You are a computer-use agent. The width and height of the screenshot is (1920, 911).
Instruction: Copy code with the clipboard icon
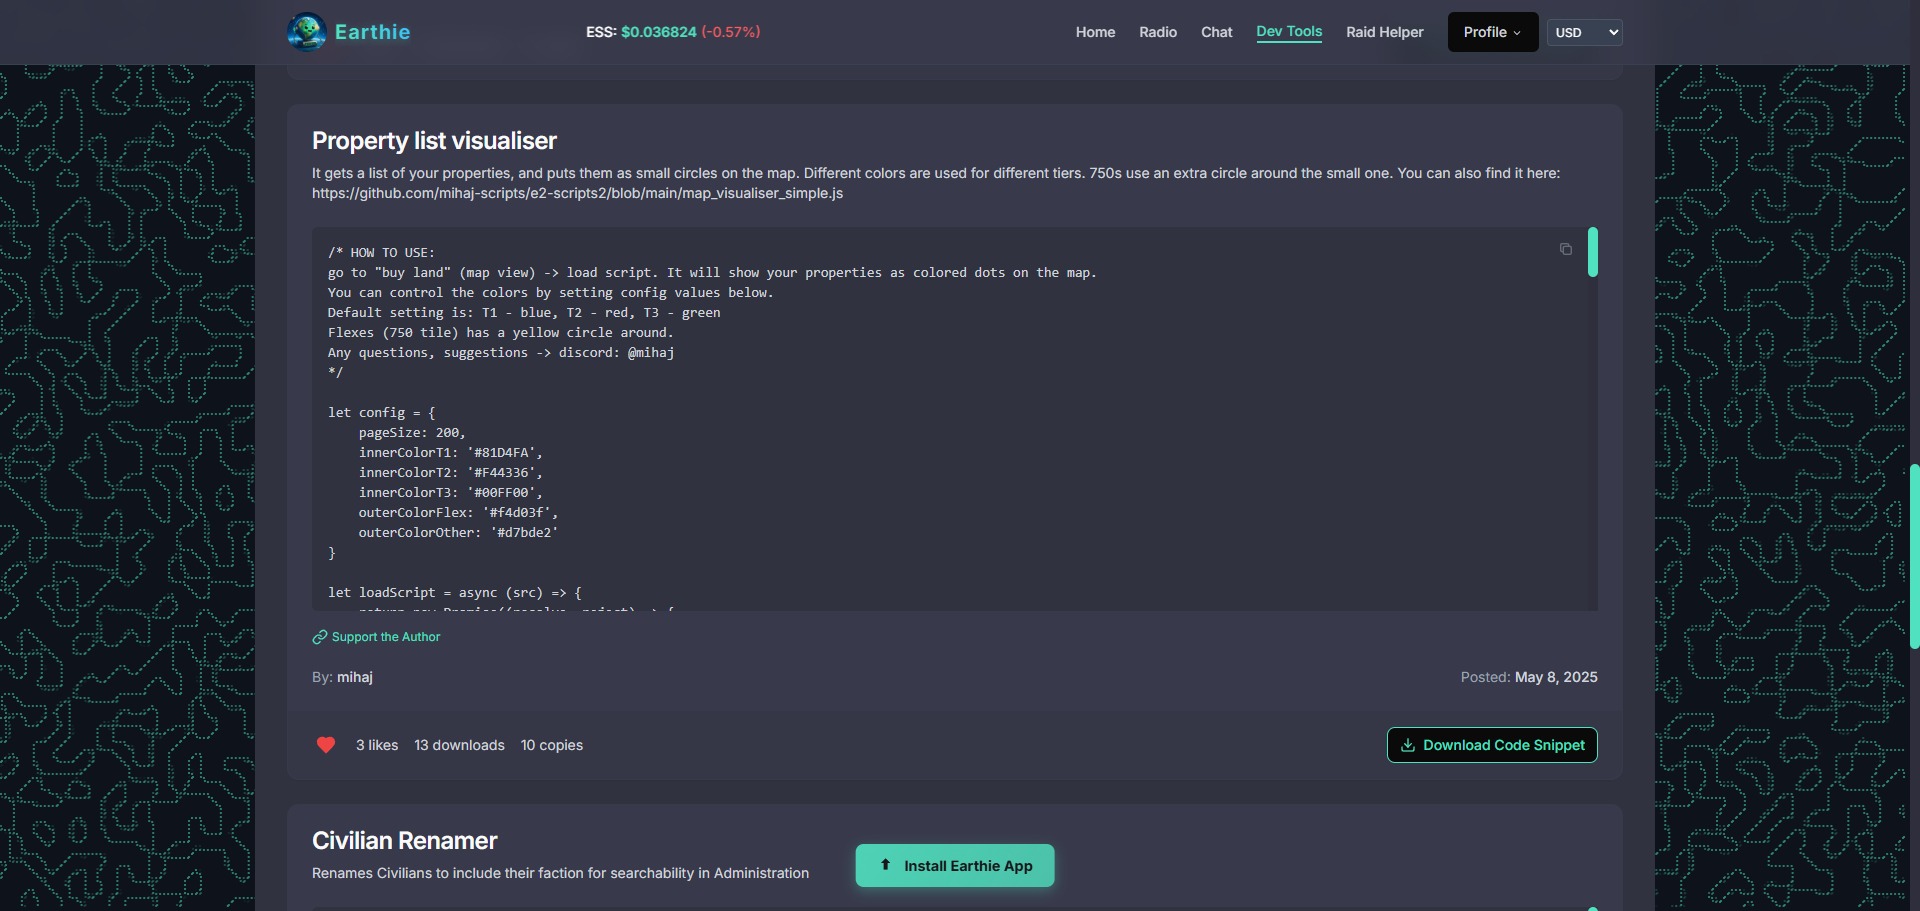click(x=1565, y=250)
